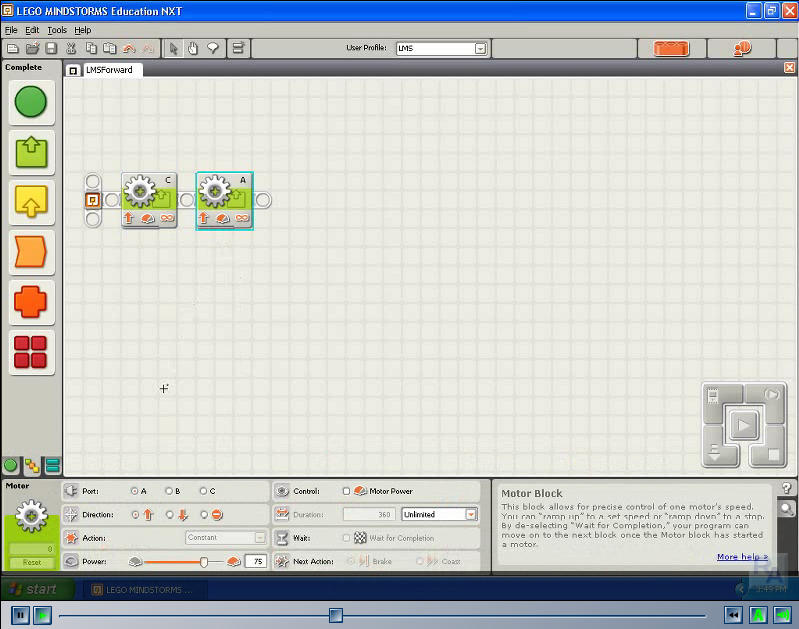
Task: Click the Power slider handle
Action: pos(204,562)
